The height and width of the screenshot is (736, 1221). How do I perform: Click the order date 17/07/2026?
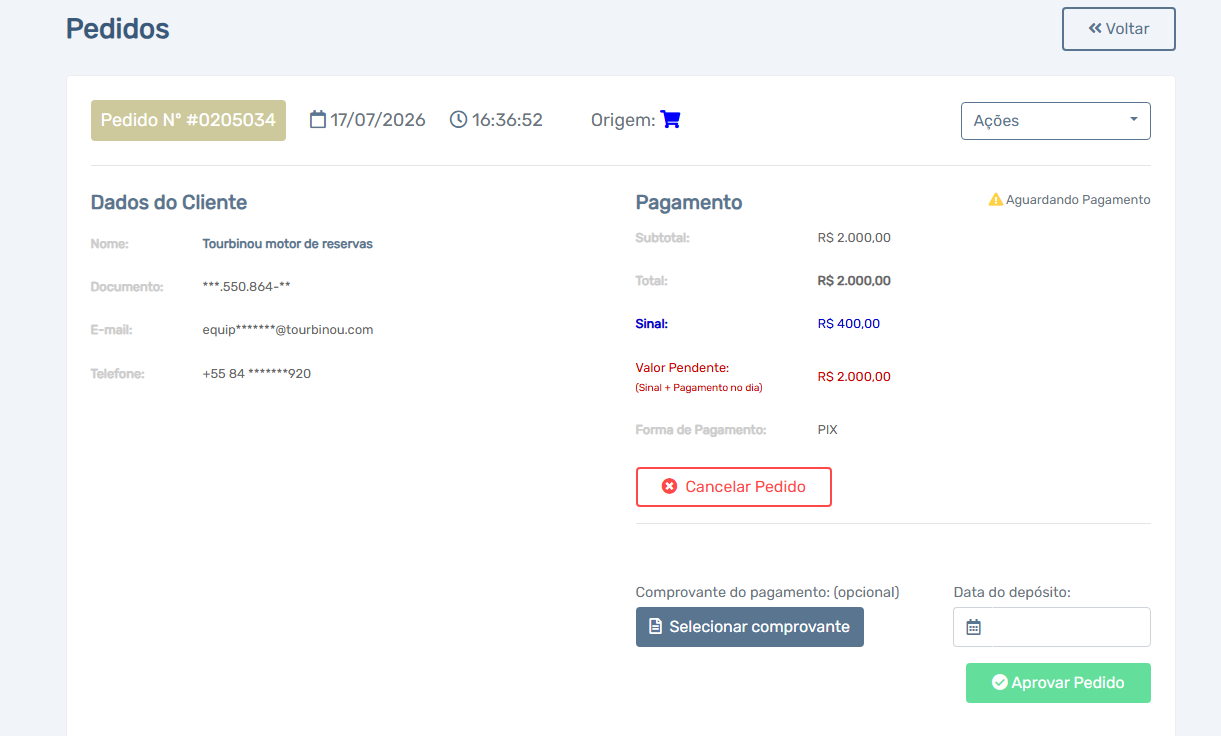click(378, 120)
